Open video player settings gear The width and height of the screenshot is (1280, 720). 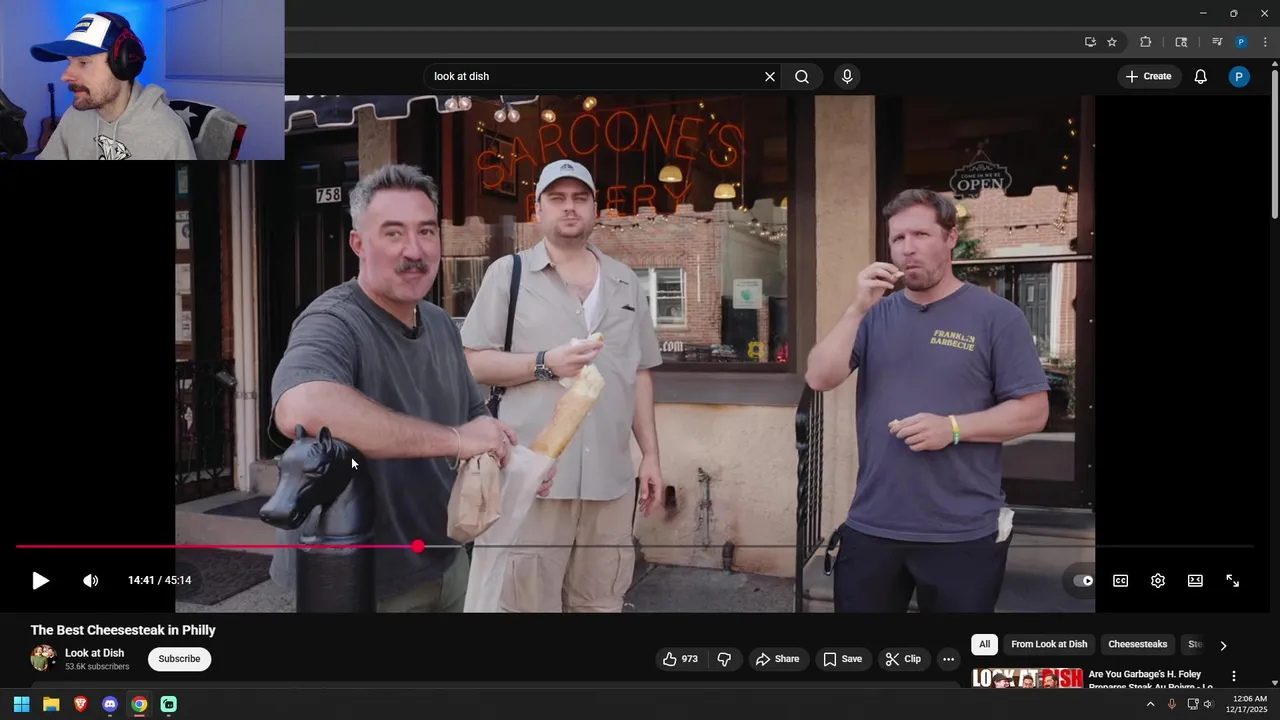[1158, 580]
